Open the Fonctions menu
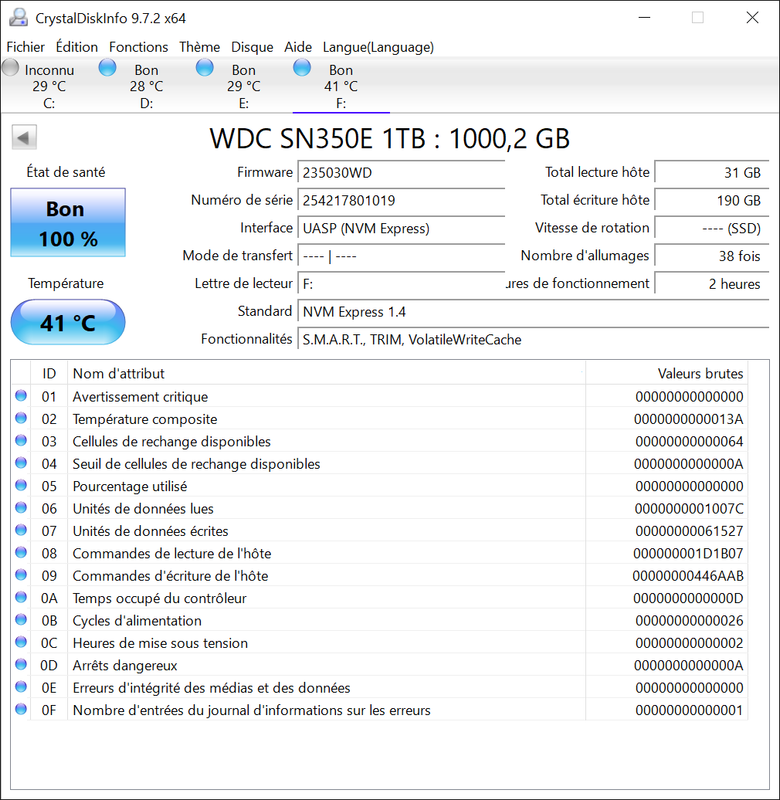 [x=139, y=47]
